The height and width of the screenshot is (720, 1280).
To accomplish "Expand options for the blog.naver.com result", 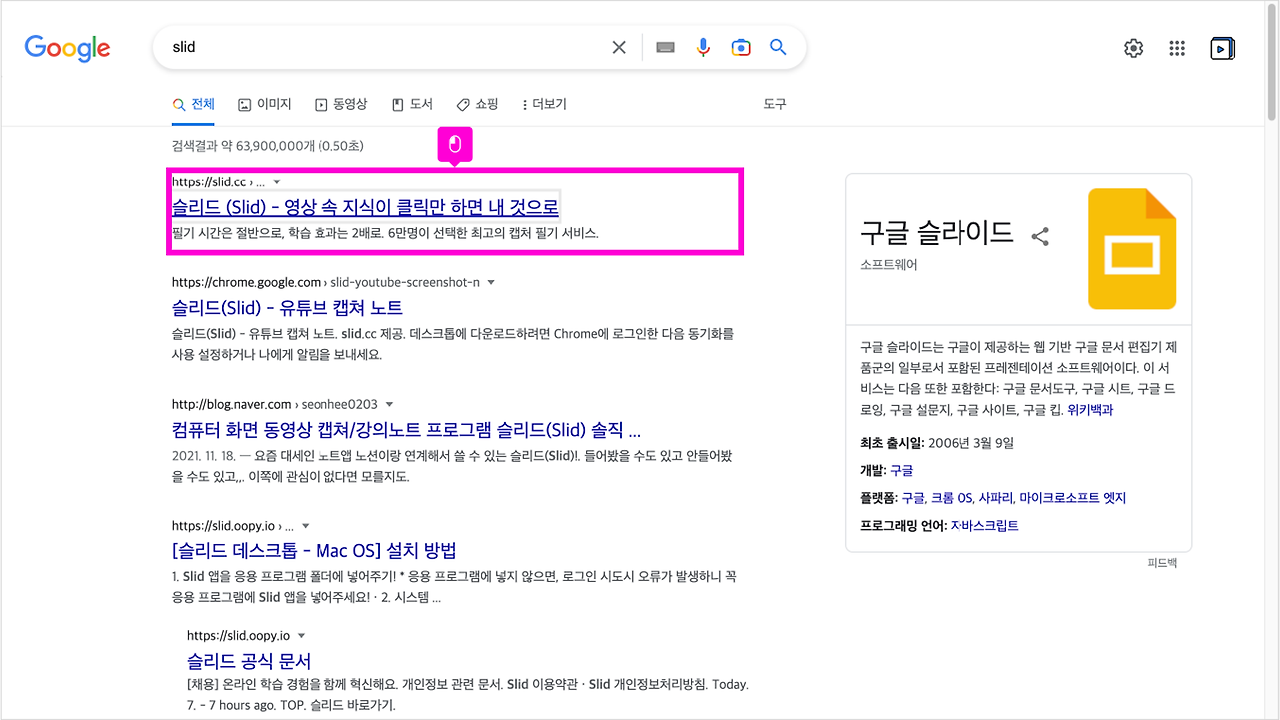I will 389,404.
